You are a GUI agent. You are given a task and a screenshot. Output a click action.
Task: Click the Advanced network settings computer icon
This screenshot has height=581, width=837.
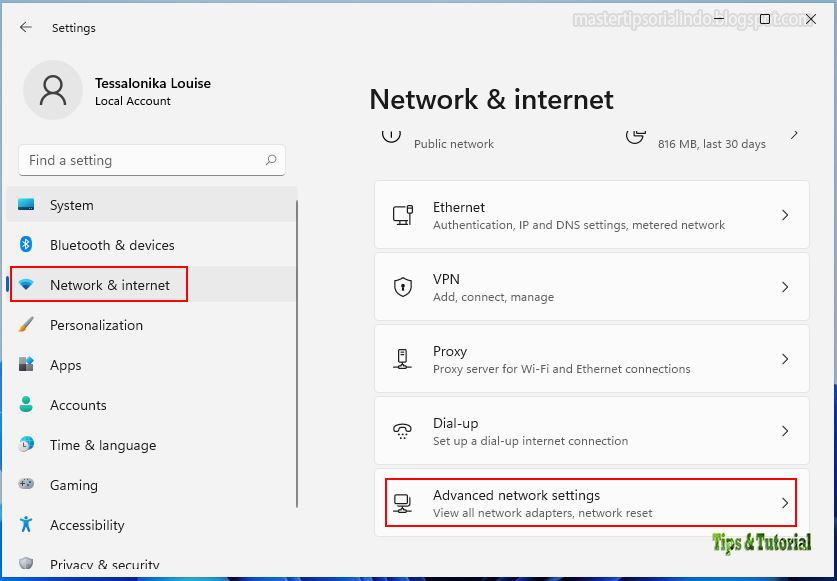[402, 503]
